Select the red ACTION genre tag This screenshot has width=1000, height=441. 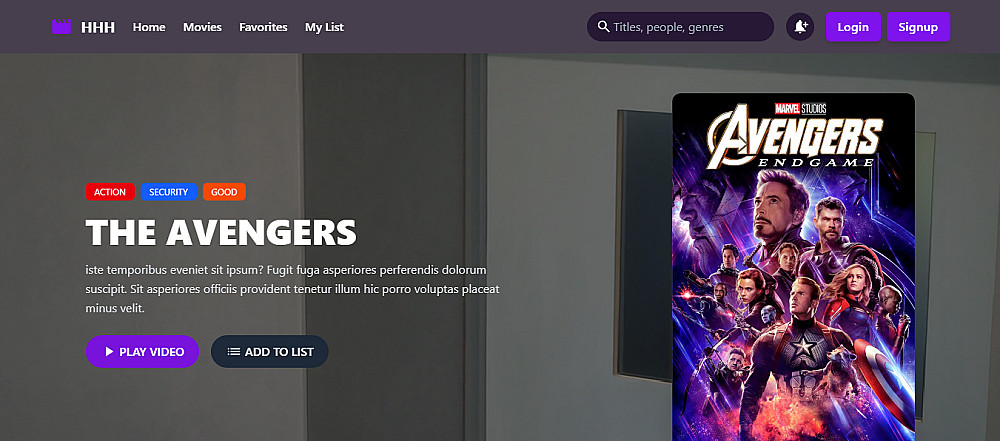(x=110, y=192)
